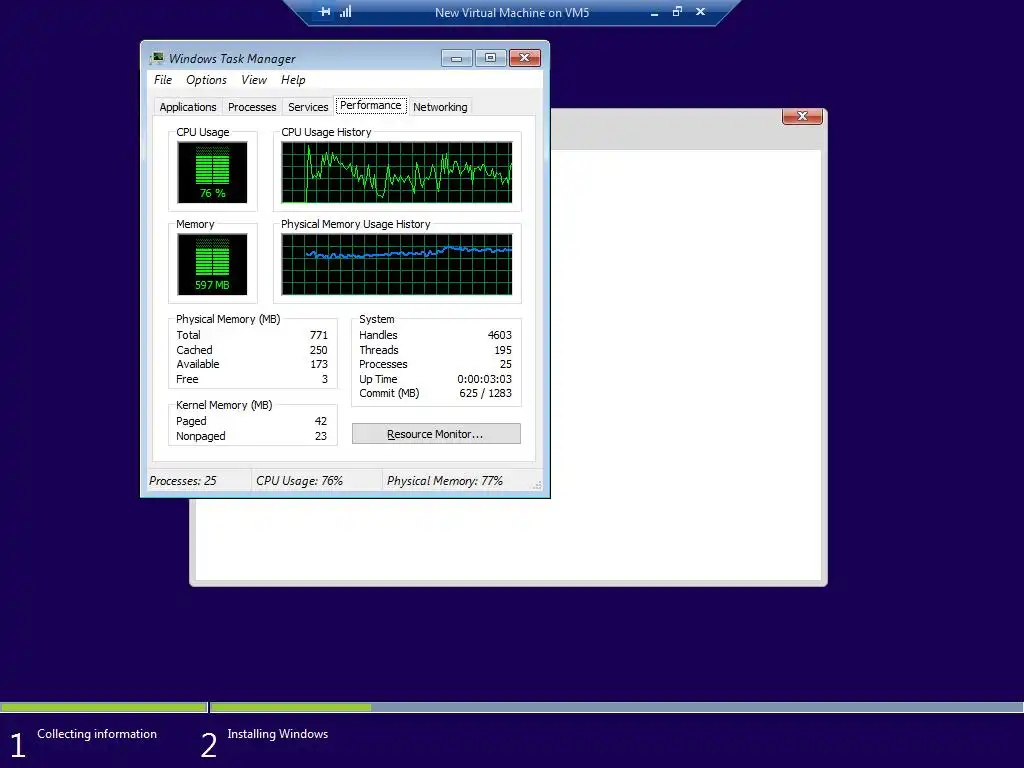Click the Available memory value 173
1024x768 pixels.
(319, 364)
